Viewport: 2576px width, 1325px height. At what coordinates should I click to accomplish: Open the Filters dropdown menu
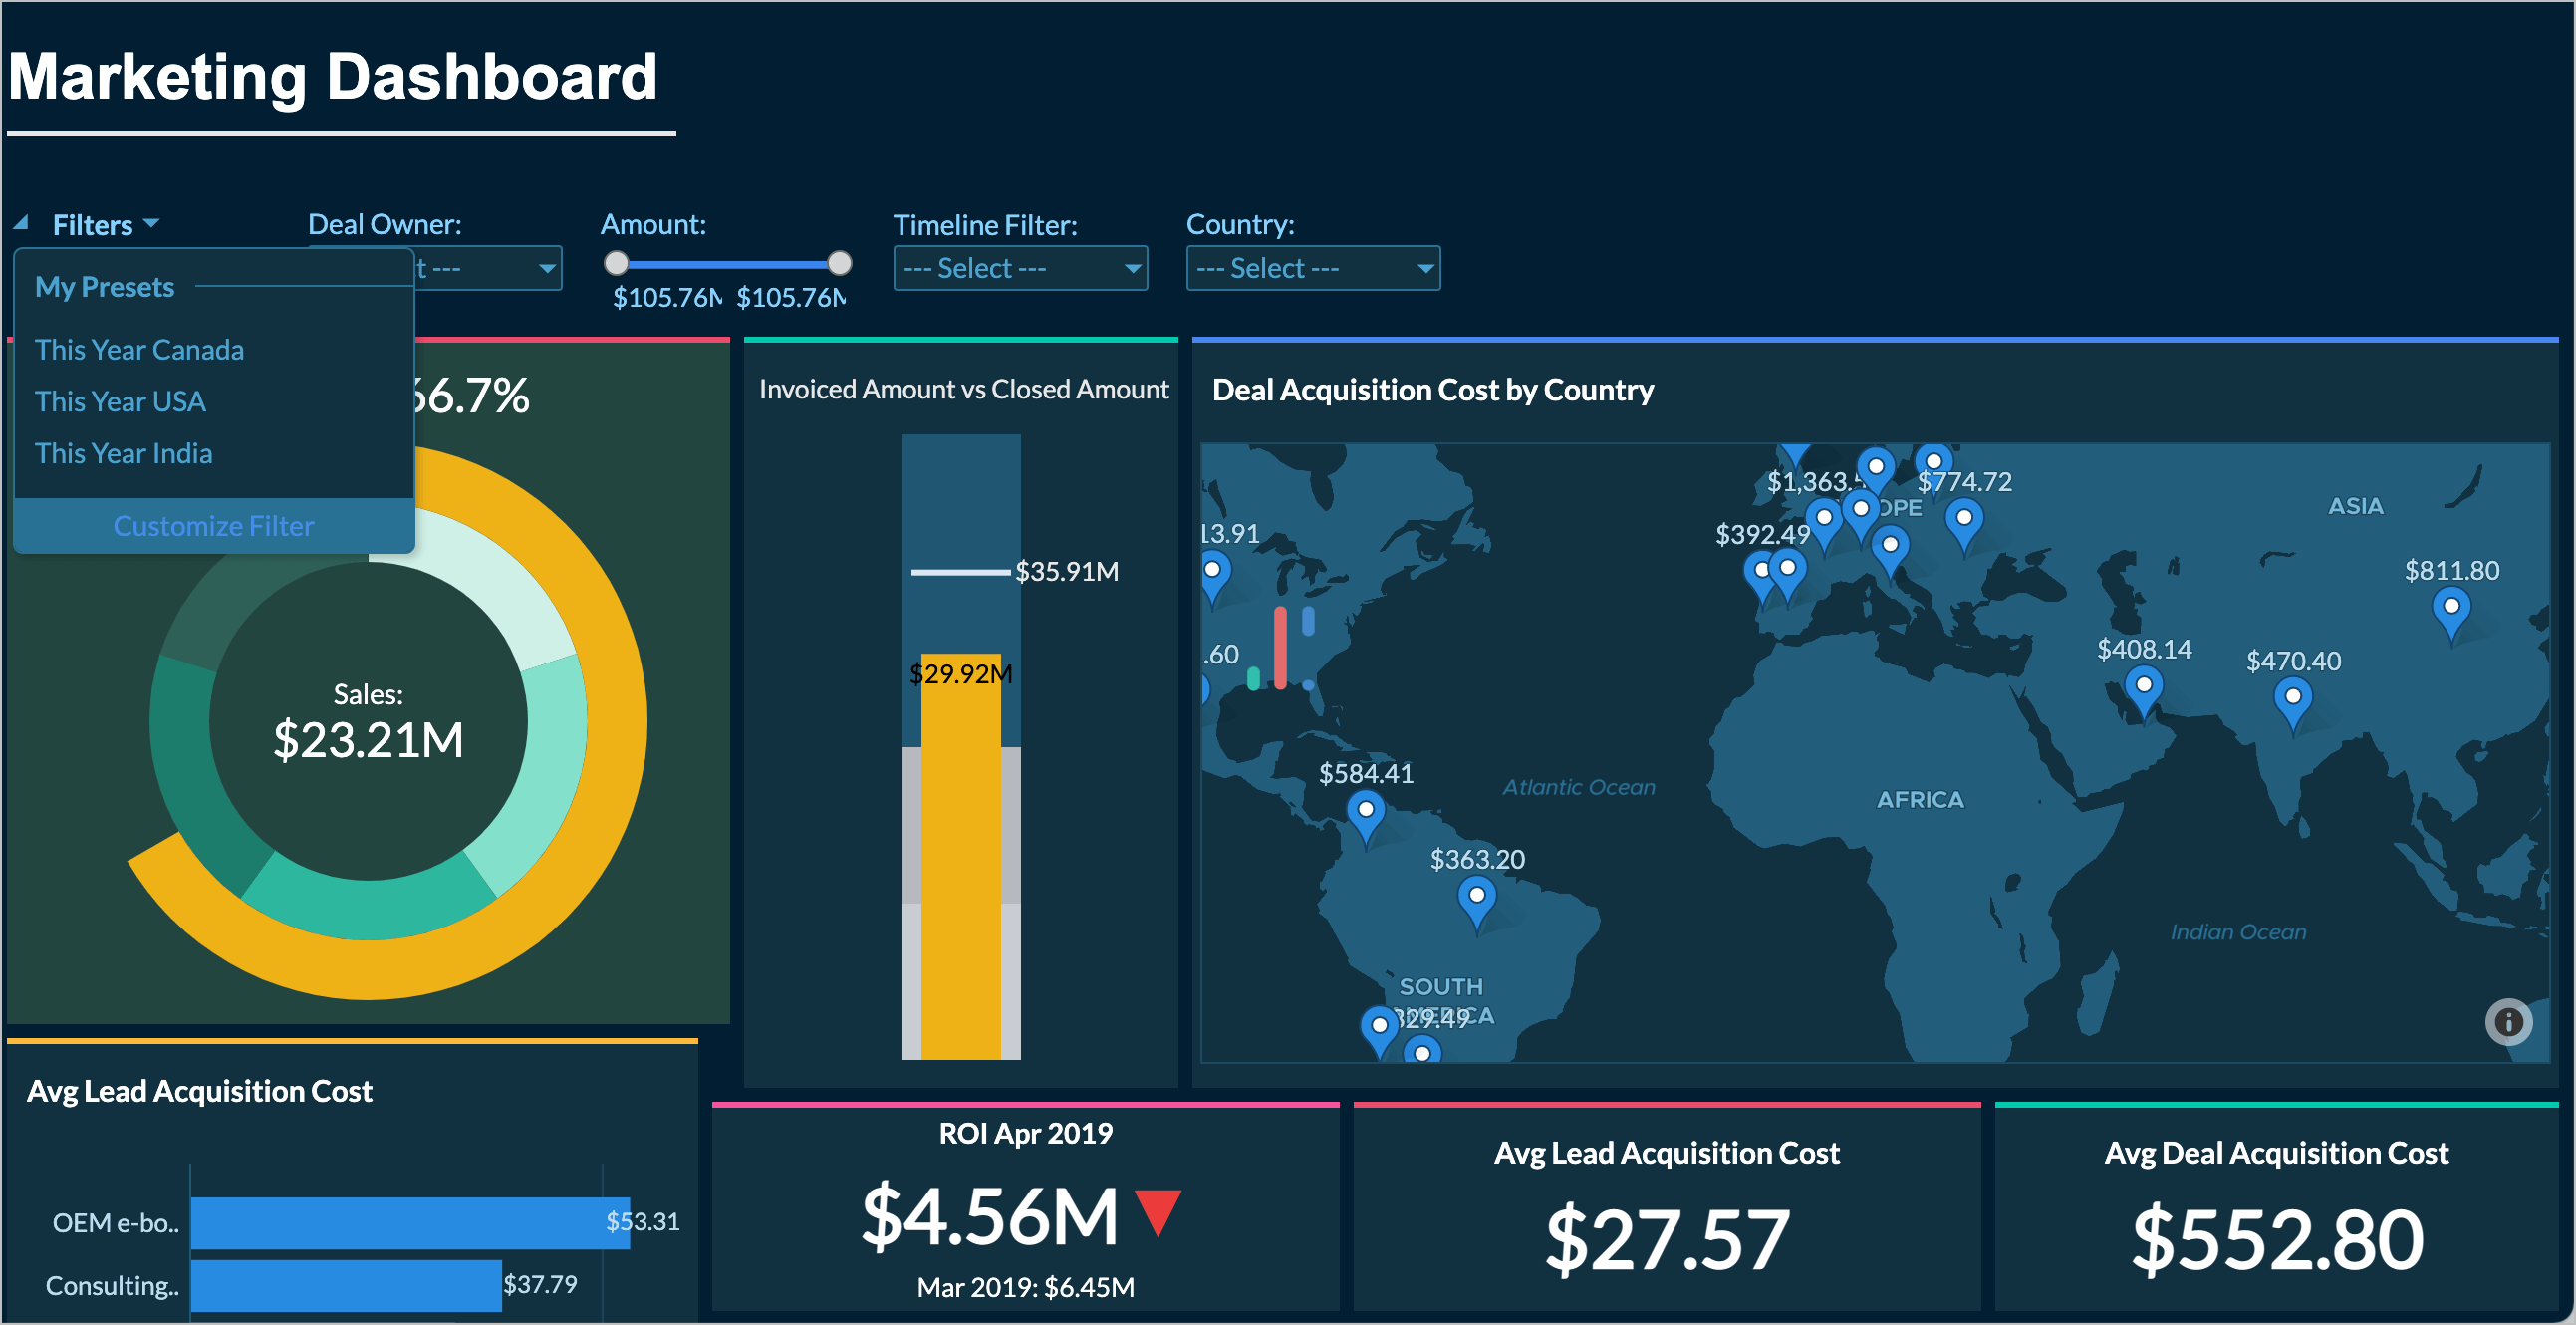(x=105, y=225)
